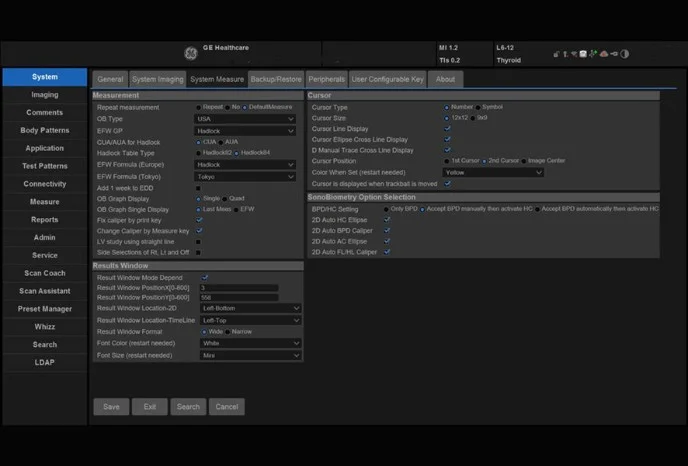
Task: Open Color When Set cursor color dropdown
Action: (493, 172)
